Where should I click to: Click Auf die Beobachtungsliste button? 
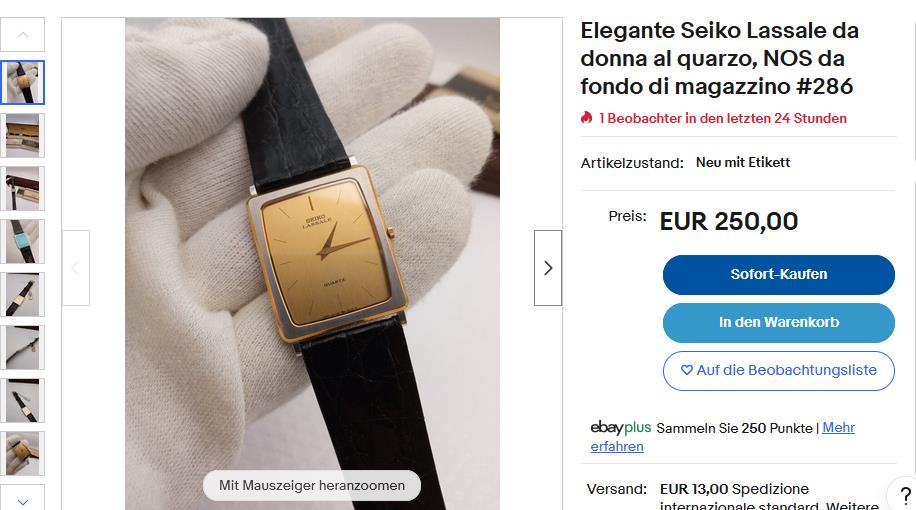[x=778, y=370]
